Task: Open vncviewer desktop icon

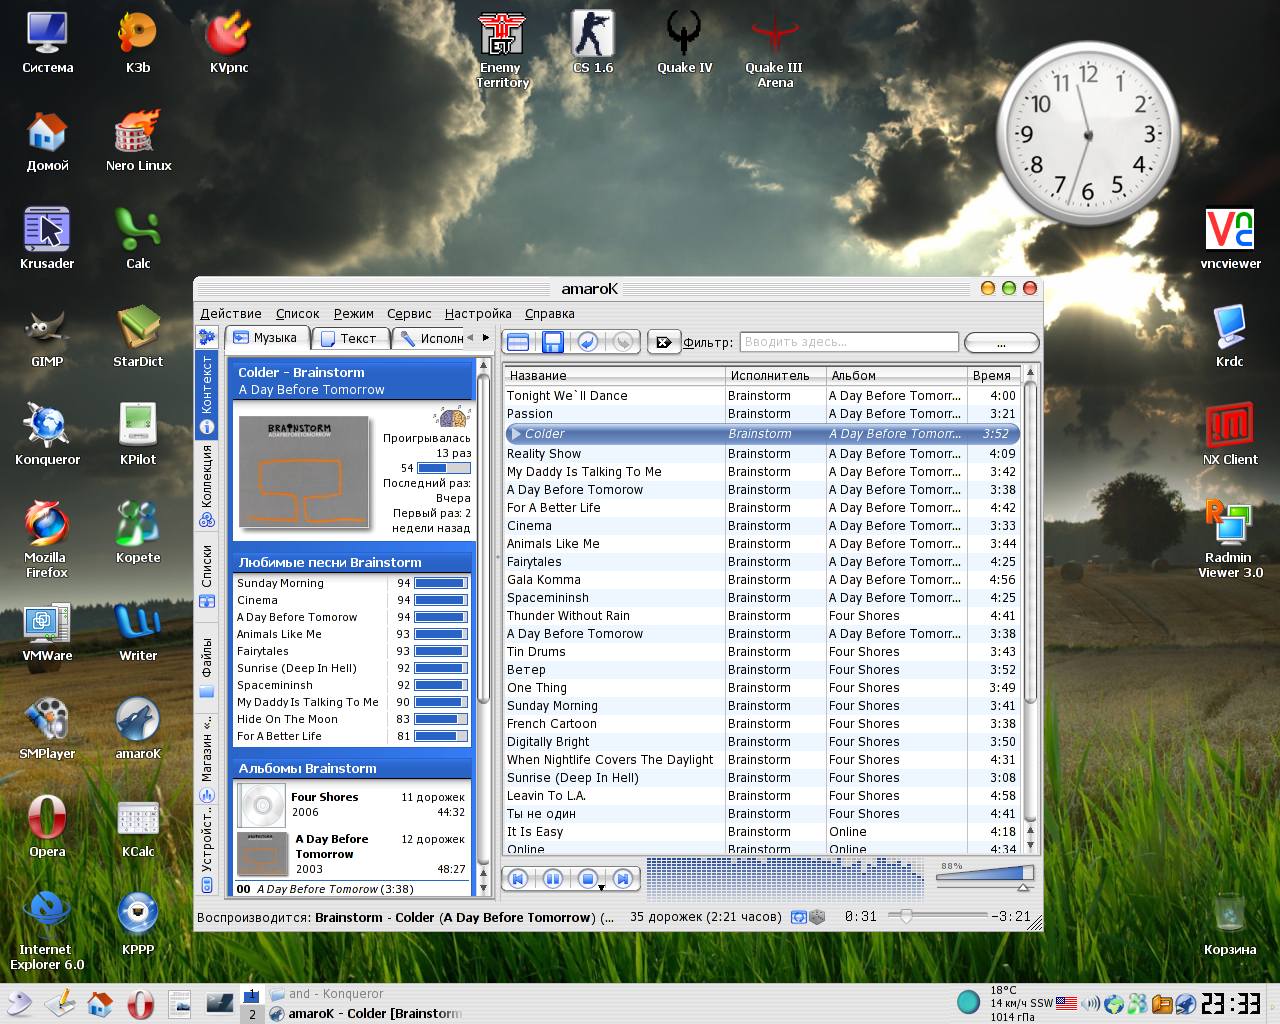Action: point(1230,239)
